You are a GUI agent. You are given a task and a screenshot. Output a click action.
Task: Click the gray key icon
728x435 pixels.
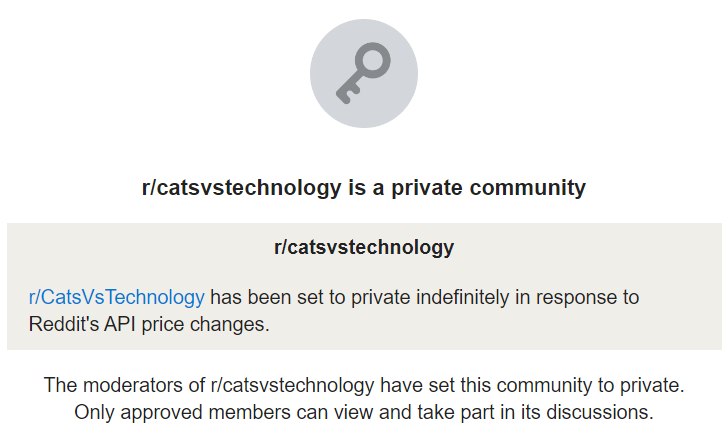pyautogui.click(x=363, y=75)
